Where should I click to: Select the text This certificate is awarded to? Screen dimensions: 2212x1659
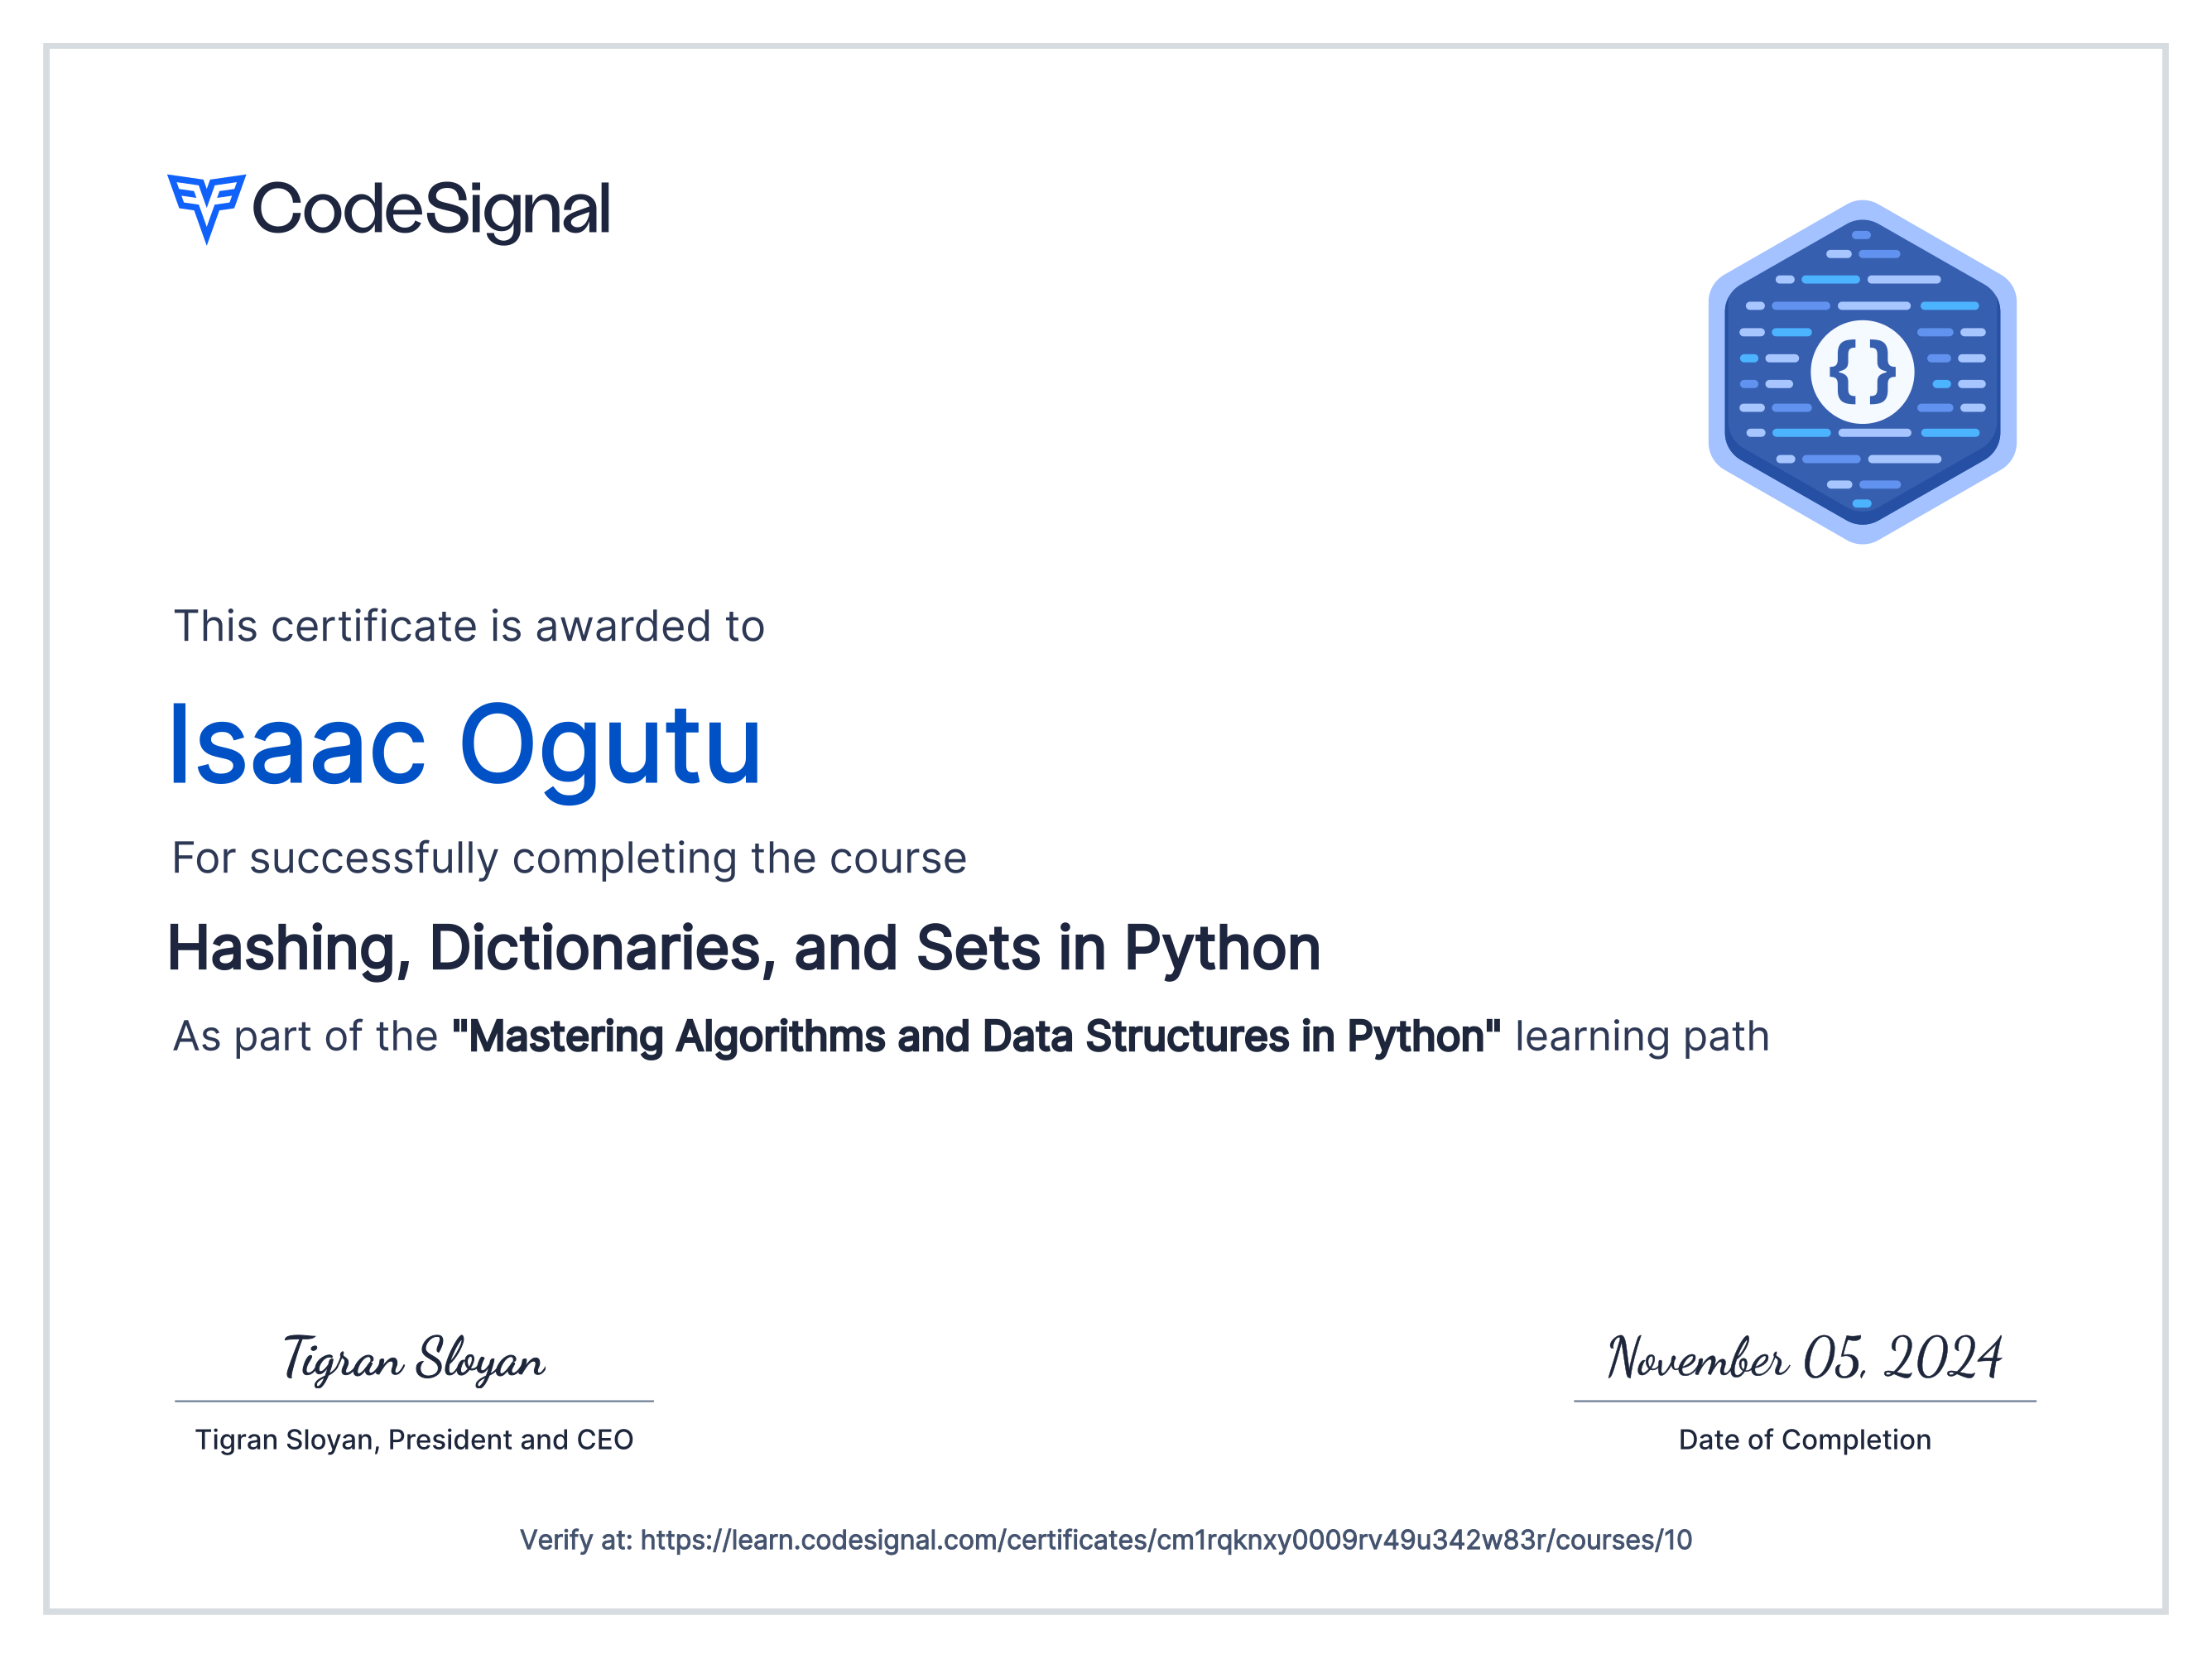pos(469,627)
